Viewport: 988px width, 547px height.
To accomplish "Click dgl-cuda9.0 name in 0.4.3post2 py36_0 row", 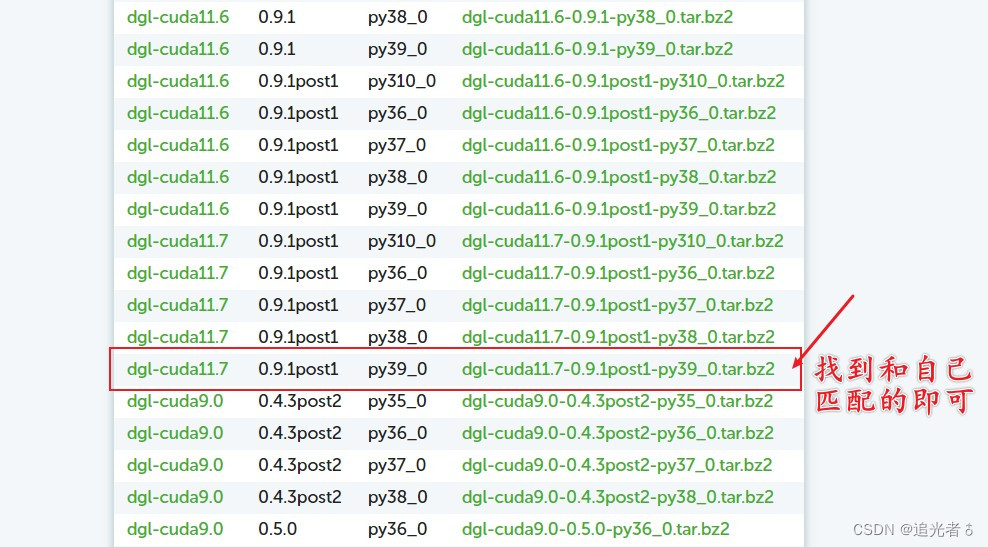I will tap(175, 434).
